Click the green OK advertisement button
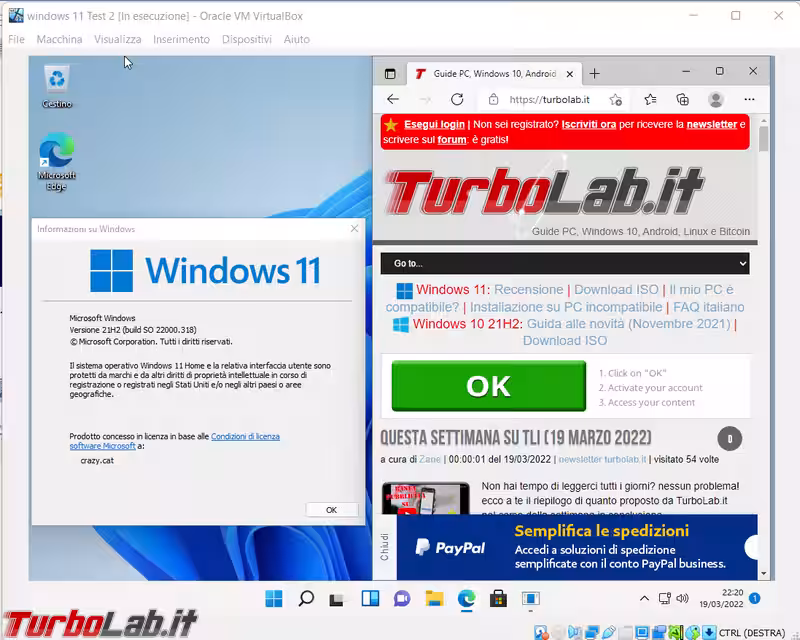The width and height of the screenshot is (800, 640). point(489,386)
